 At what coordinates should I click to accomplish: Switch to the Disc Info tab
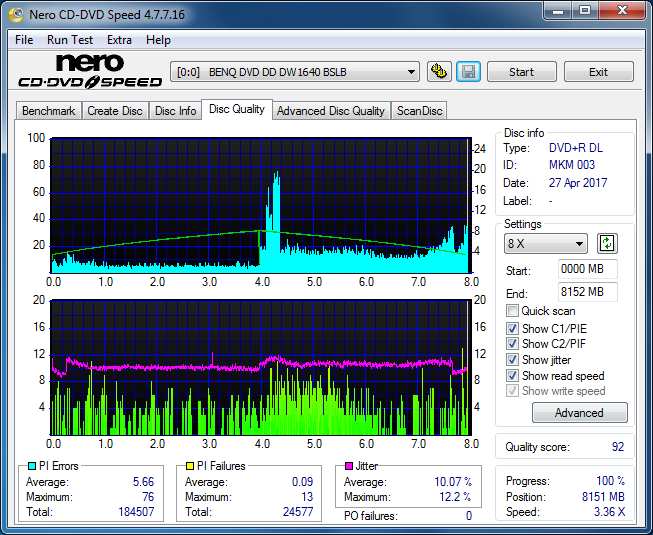[x=175, y=111]
